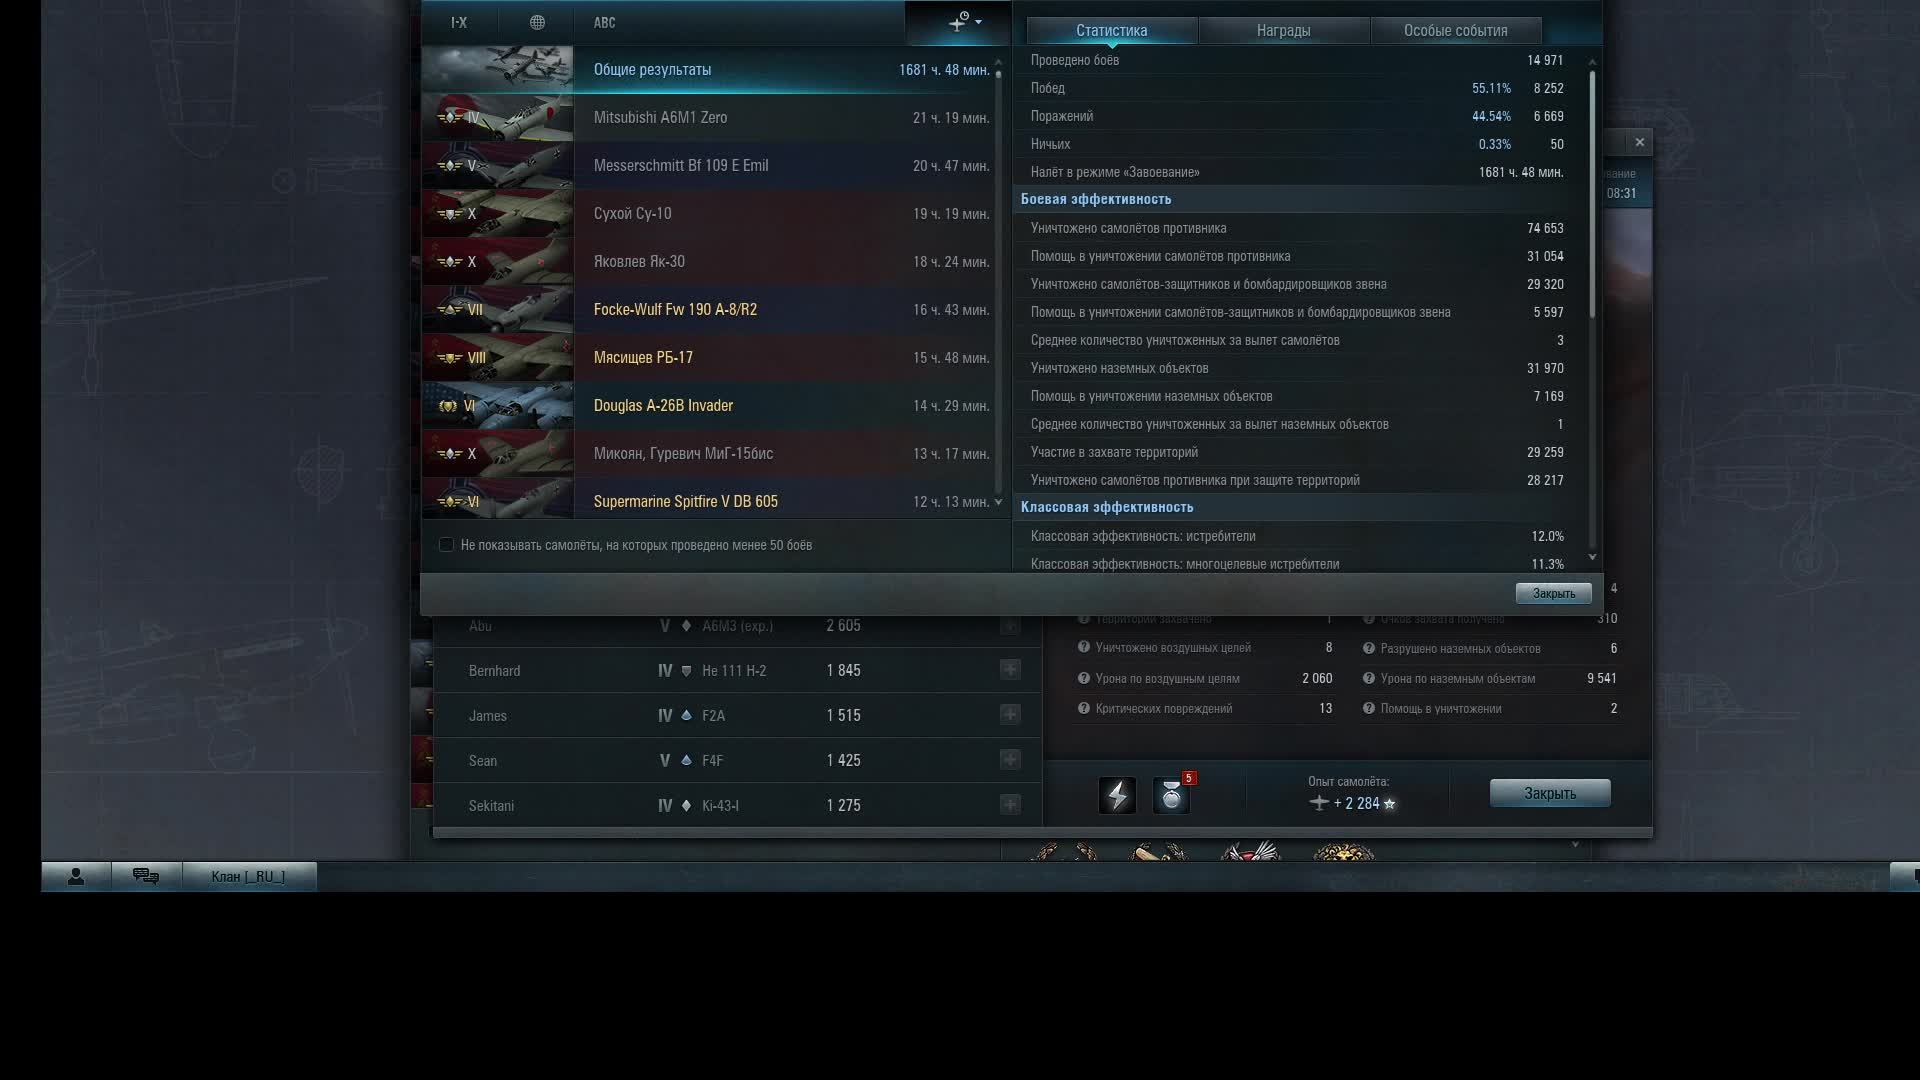Switch to the Награды tab
1920x1080 pixels.
[1283, 31]
